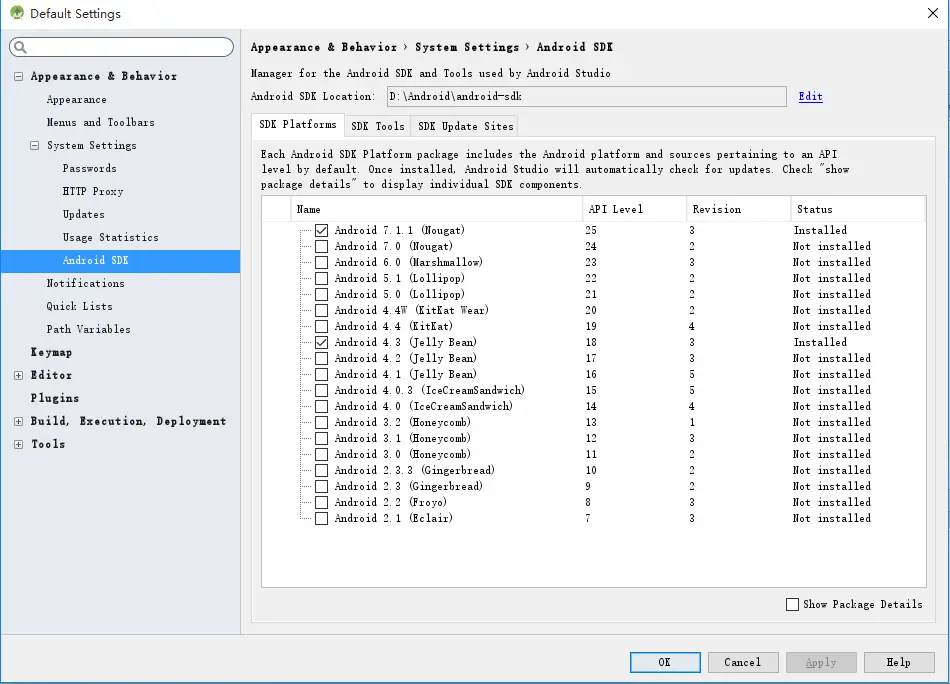Sort by Name column header

pos(436,209)
